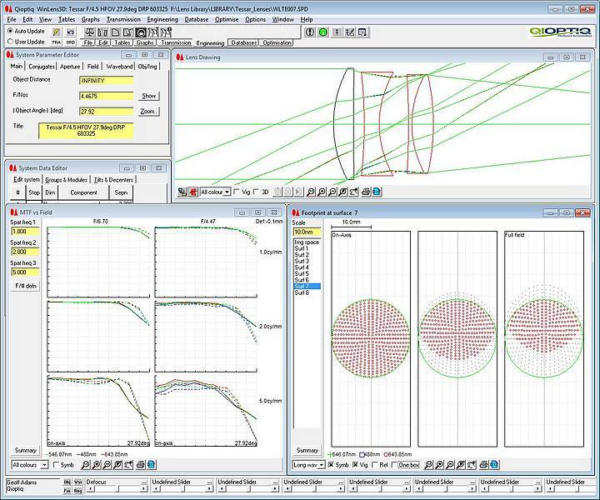Click the first magnifier zoom icon in Lens Drawing

tap(311, 192)
